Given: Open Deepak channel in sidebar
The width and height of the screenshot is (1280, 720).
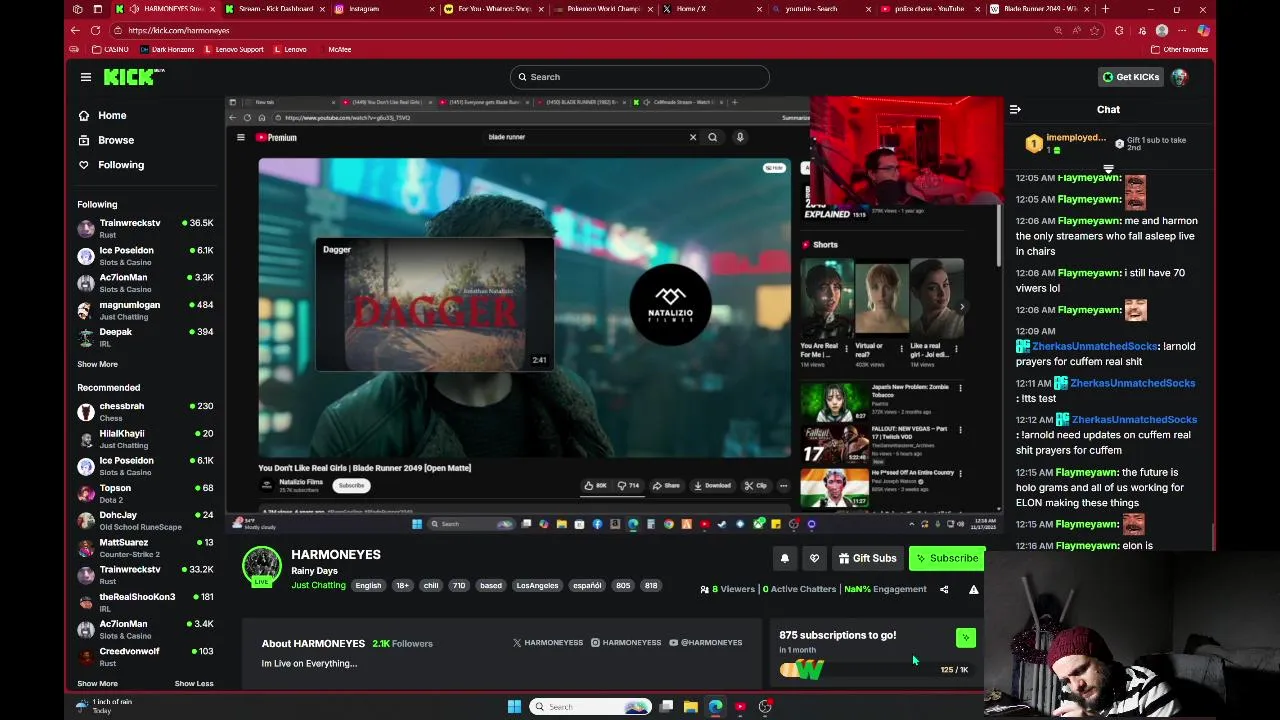Looking at the screenshot, I should [146, 338].
